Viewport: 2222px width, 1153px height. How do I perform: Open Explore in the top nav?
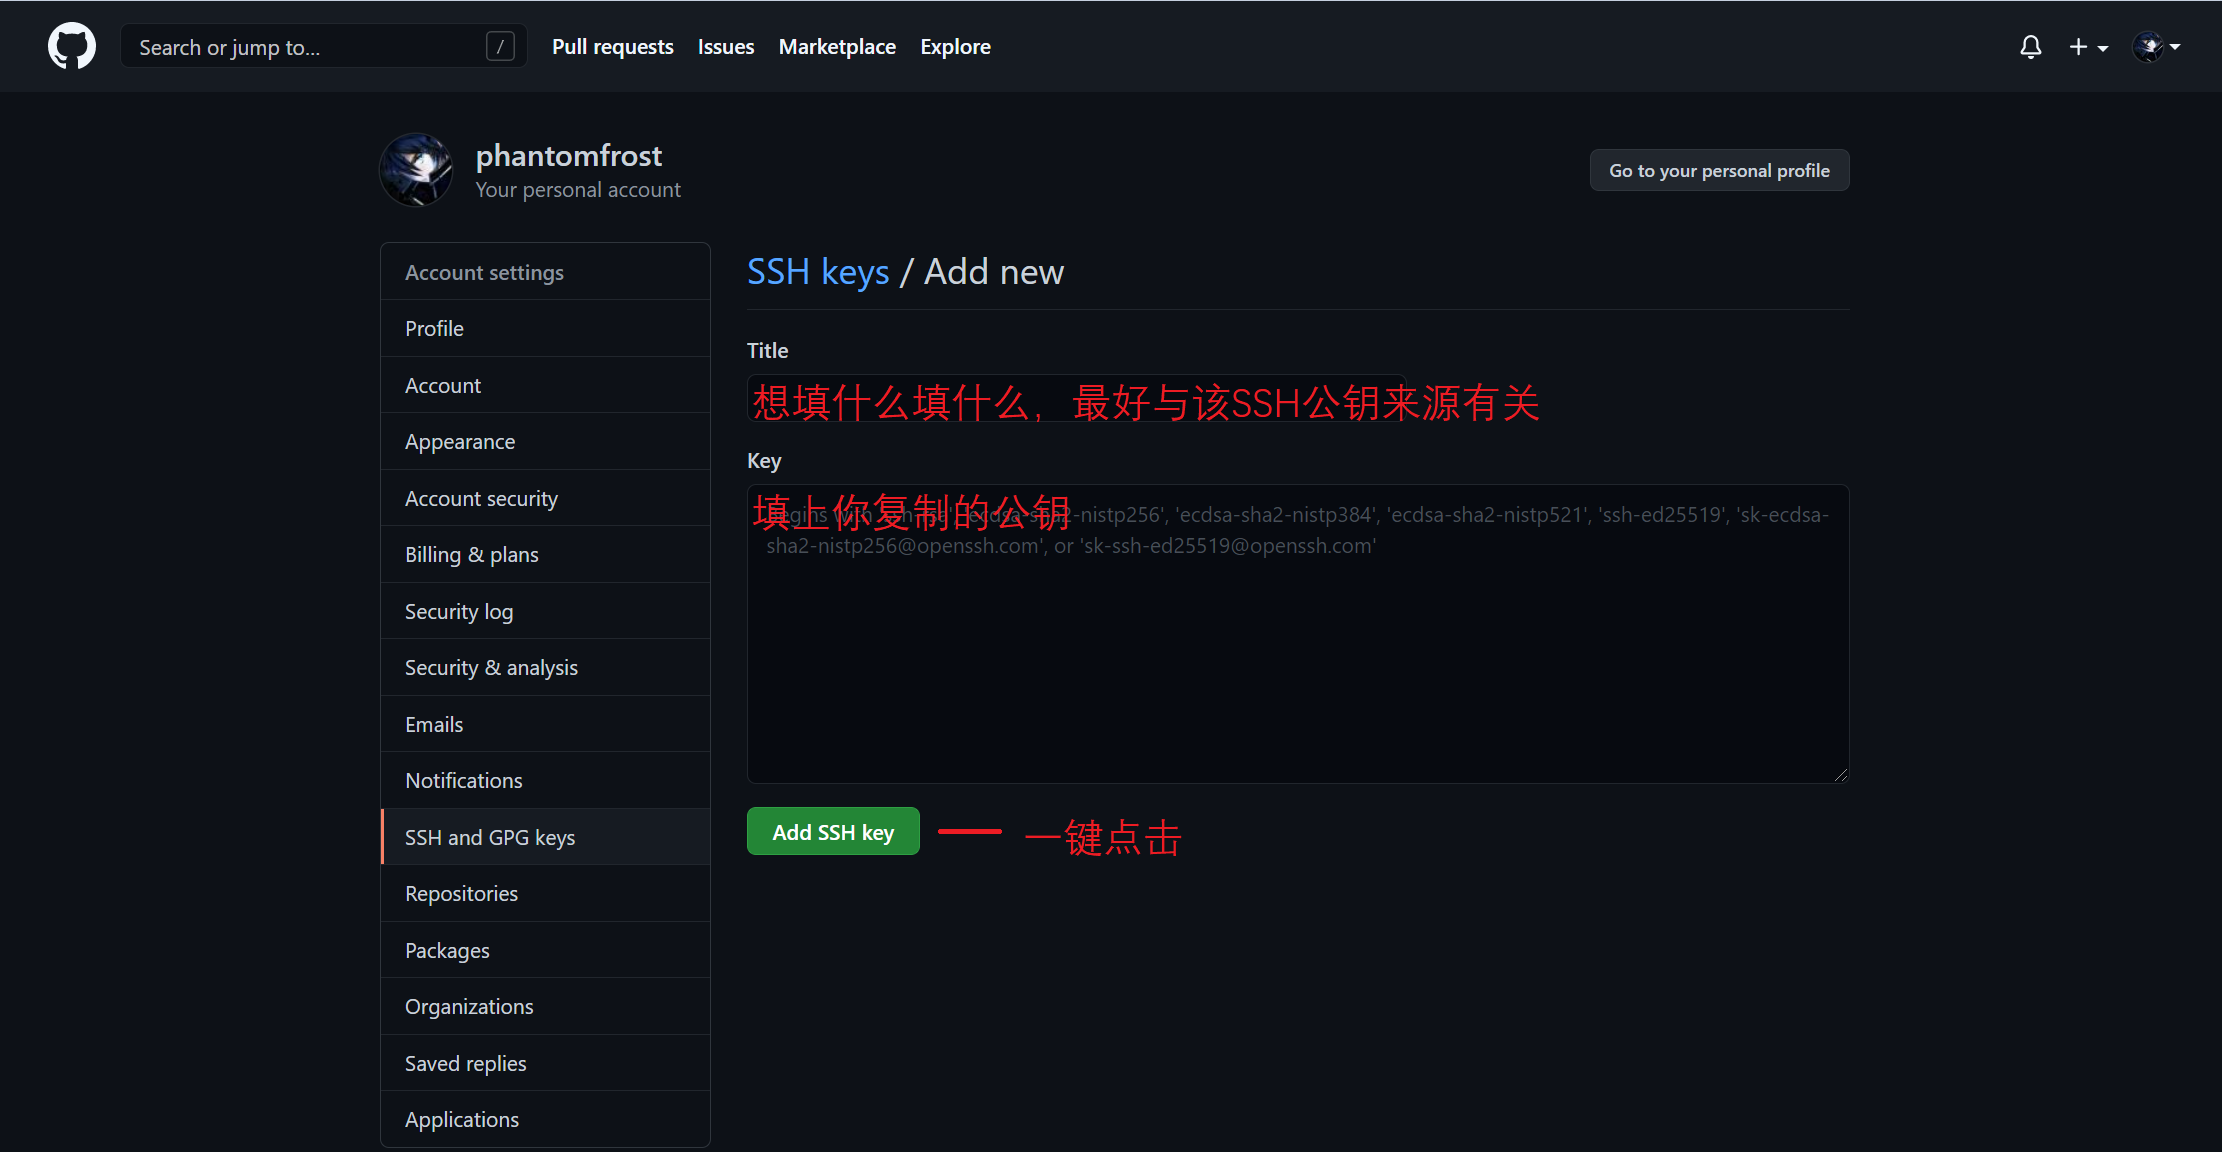pyautogui.click(x=955, y=47)
